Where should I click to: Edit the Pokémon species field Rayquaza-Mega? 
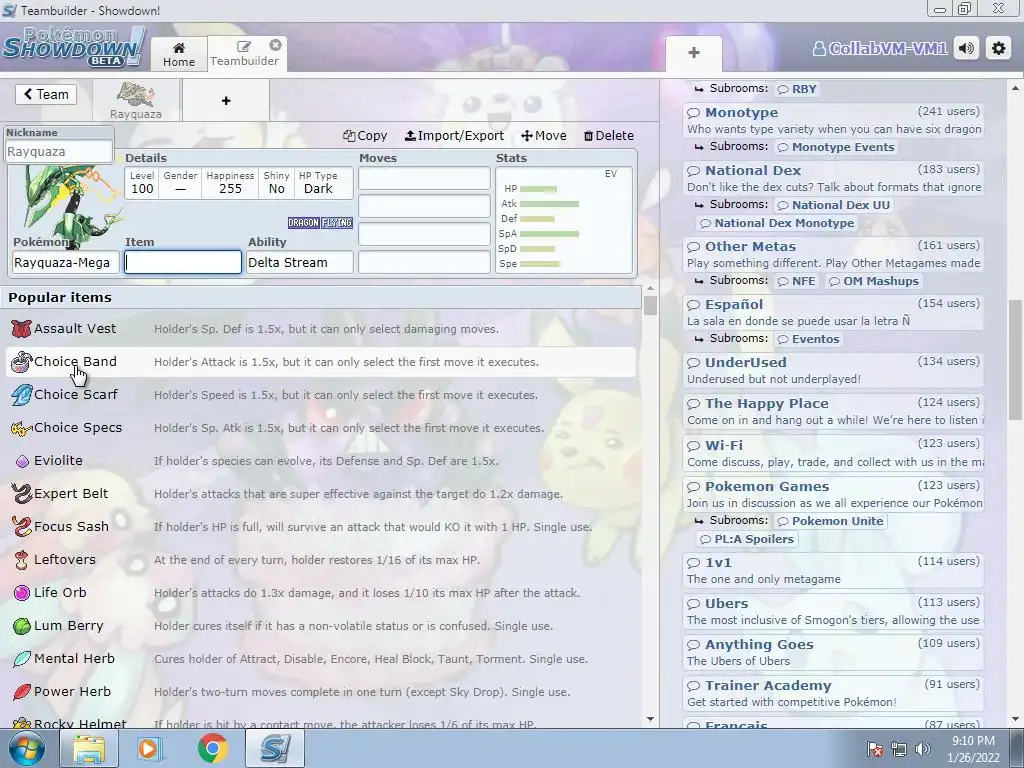65,263
